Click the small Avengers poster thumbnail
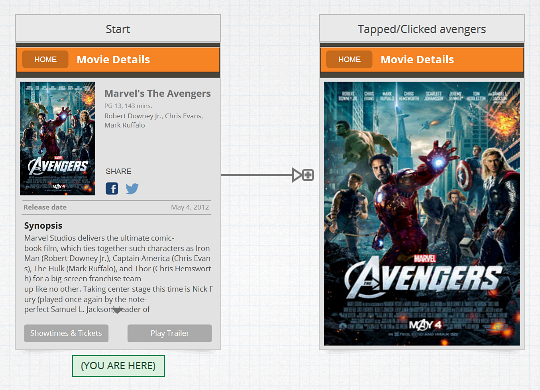Screen dimensions: 540x390 coord(58,138)
